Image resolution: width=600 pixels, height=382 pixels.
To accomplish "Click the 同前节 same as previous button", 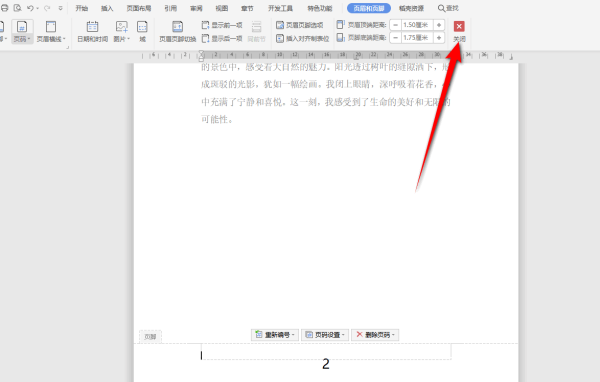I will 256,31.
